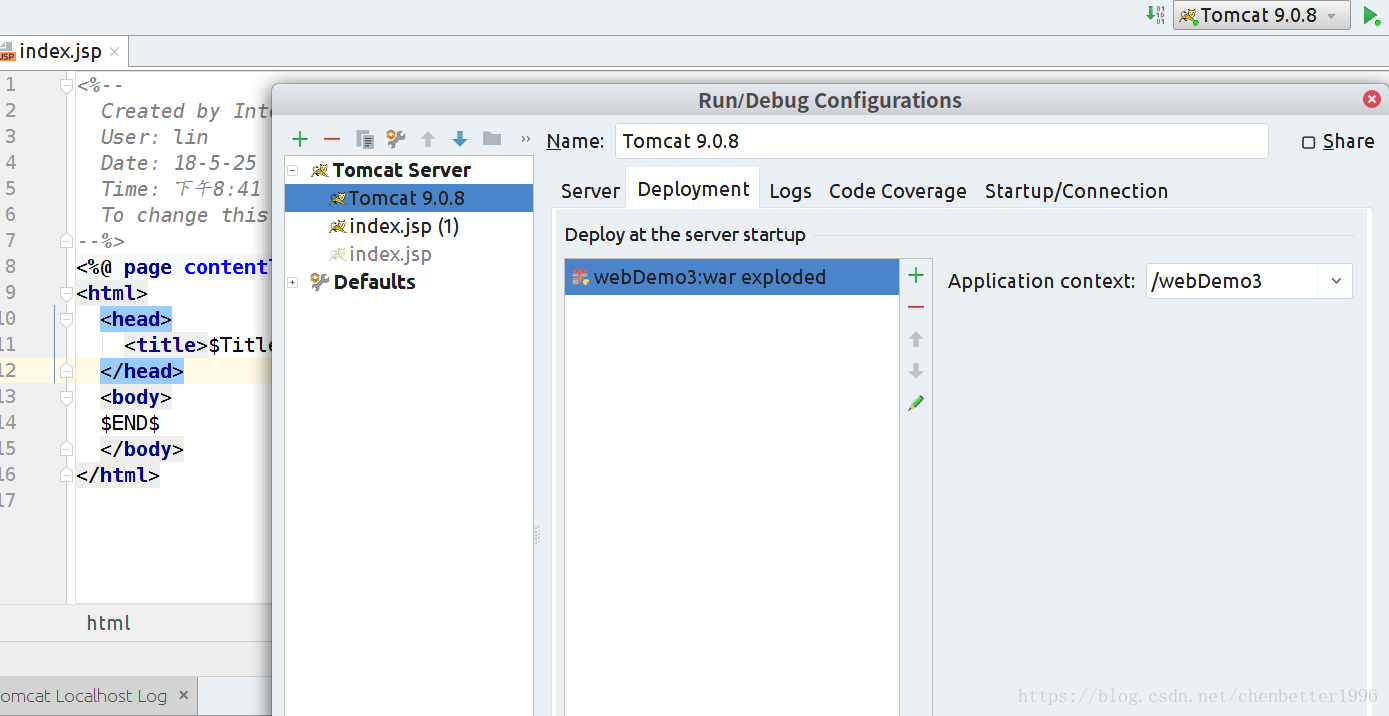Open the Logs tab
Screen dimensions: 1389x716
[790, 191]
